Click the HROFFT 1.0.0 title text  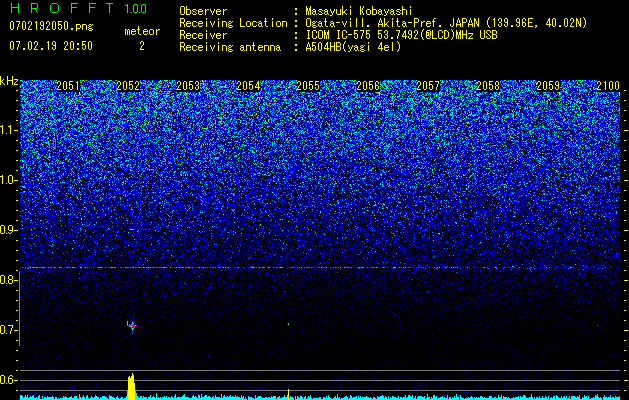tap(78, 8)
